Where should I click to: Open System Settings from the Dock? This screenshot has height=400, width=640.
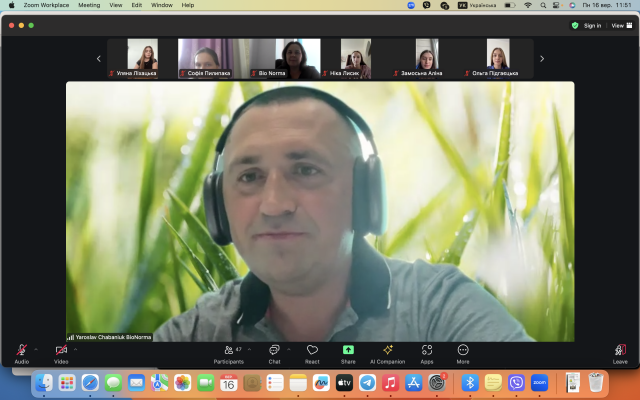(x=437, y=383)
